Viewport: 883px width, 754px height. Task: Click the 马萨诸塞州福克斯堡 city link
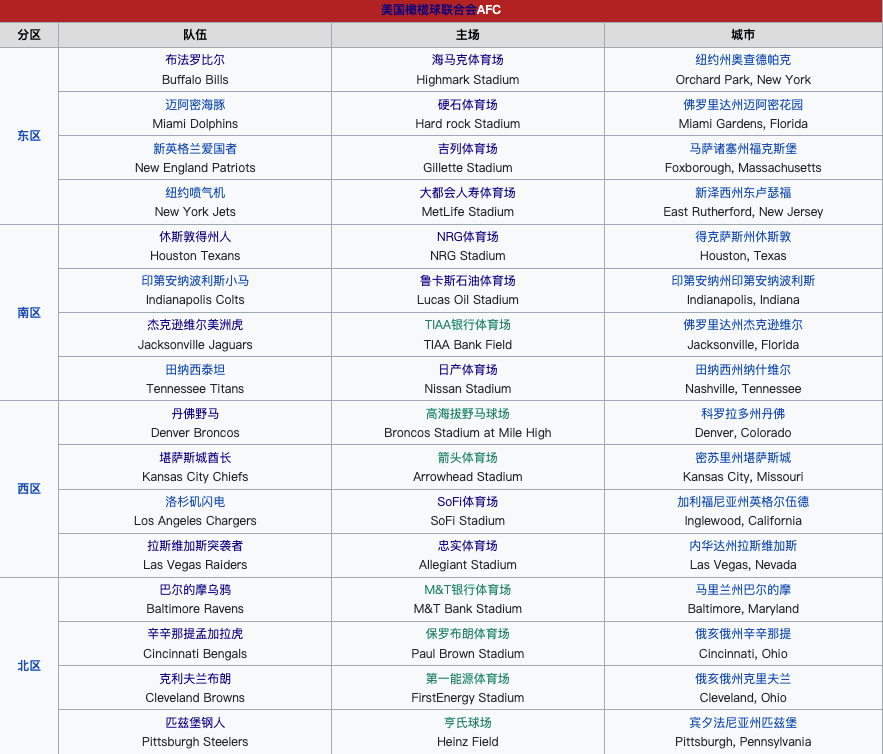743,149
